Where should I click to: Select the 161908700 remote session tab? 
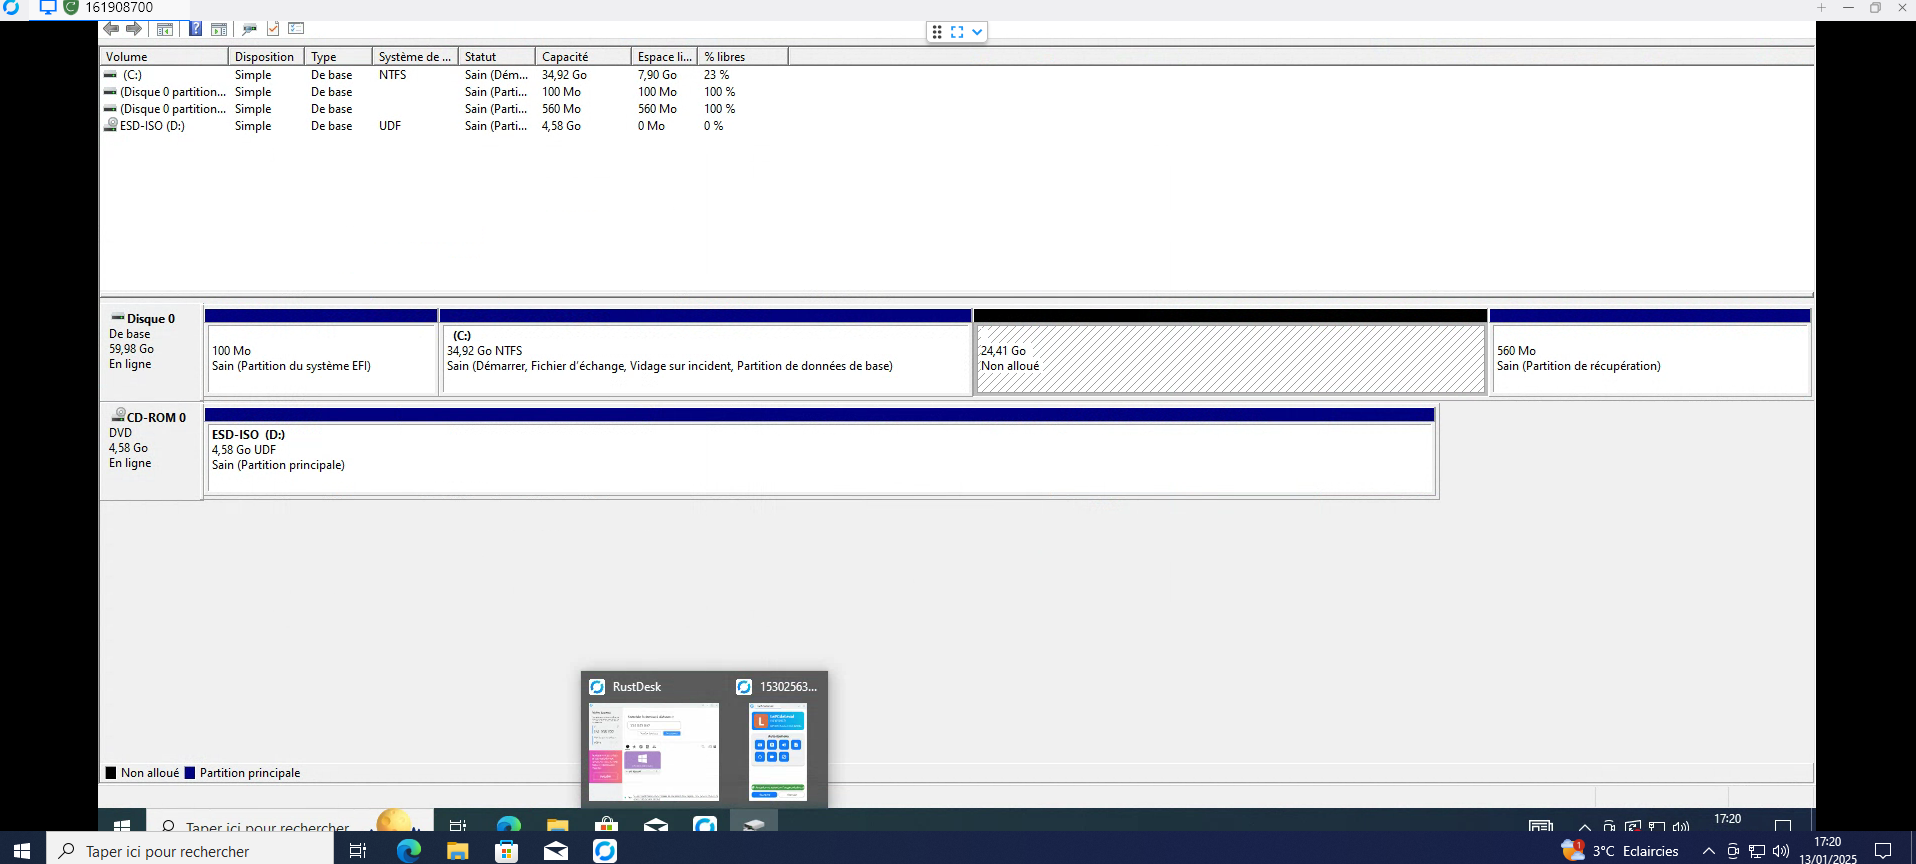click(x=118, y=8)
